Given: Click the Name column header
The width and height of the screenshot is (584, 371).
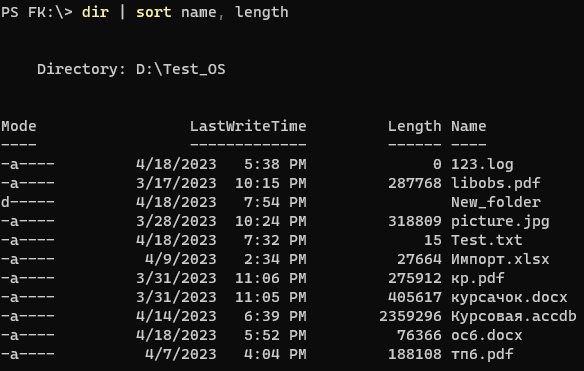Looking at the screenshot, I should coord(469,126).
